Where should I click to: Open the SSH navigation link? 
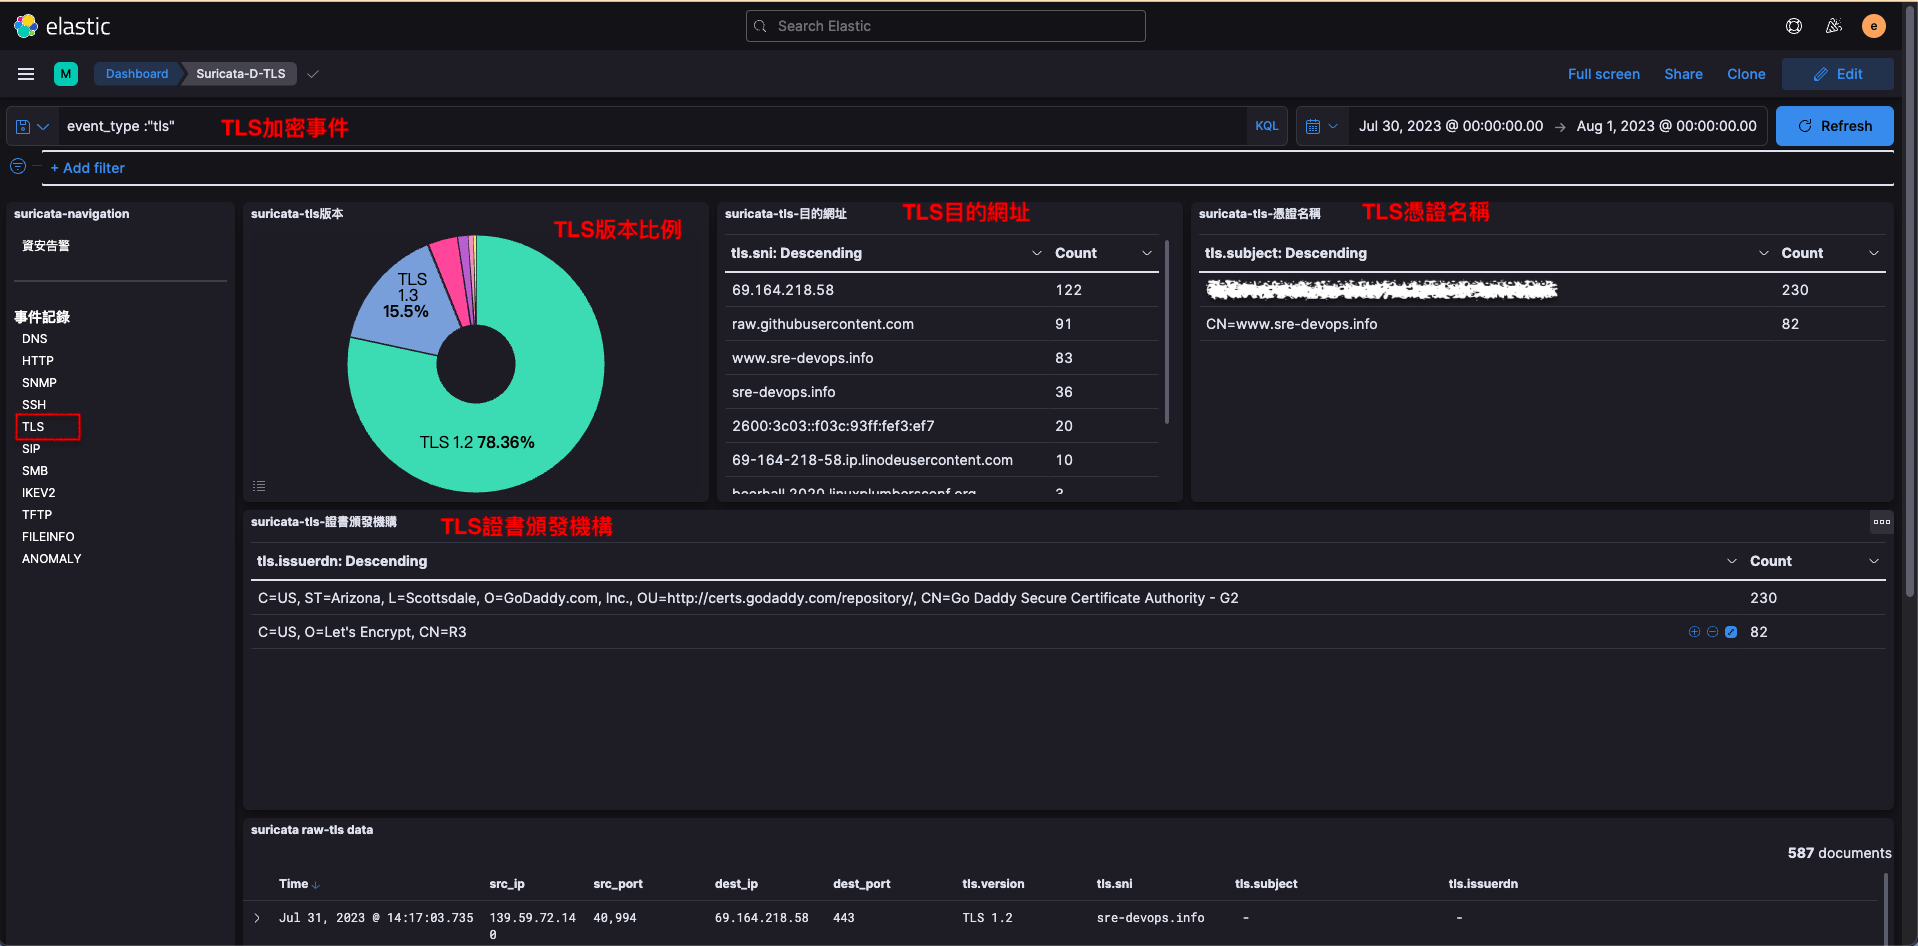click(x=34, y=405)
